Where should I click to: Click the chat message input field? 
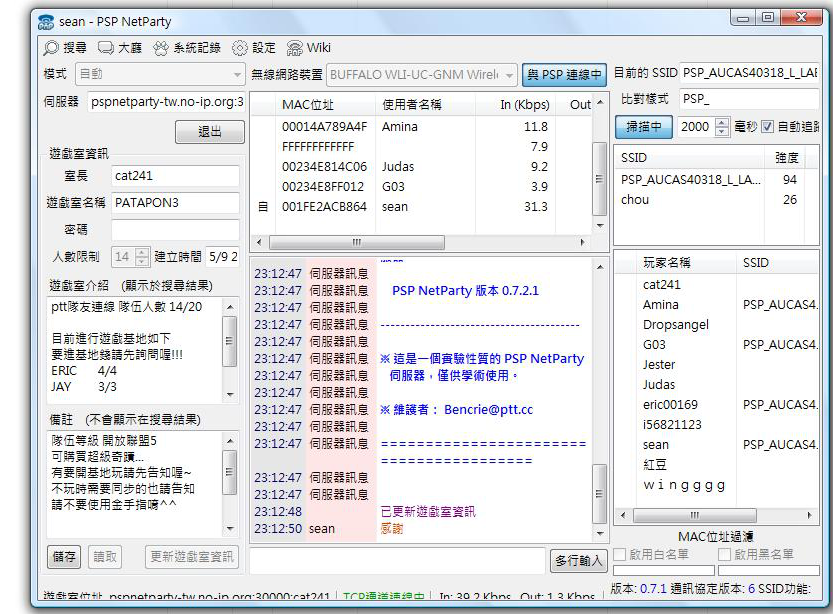(398, 560)
